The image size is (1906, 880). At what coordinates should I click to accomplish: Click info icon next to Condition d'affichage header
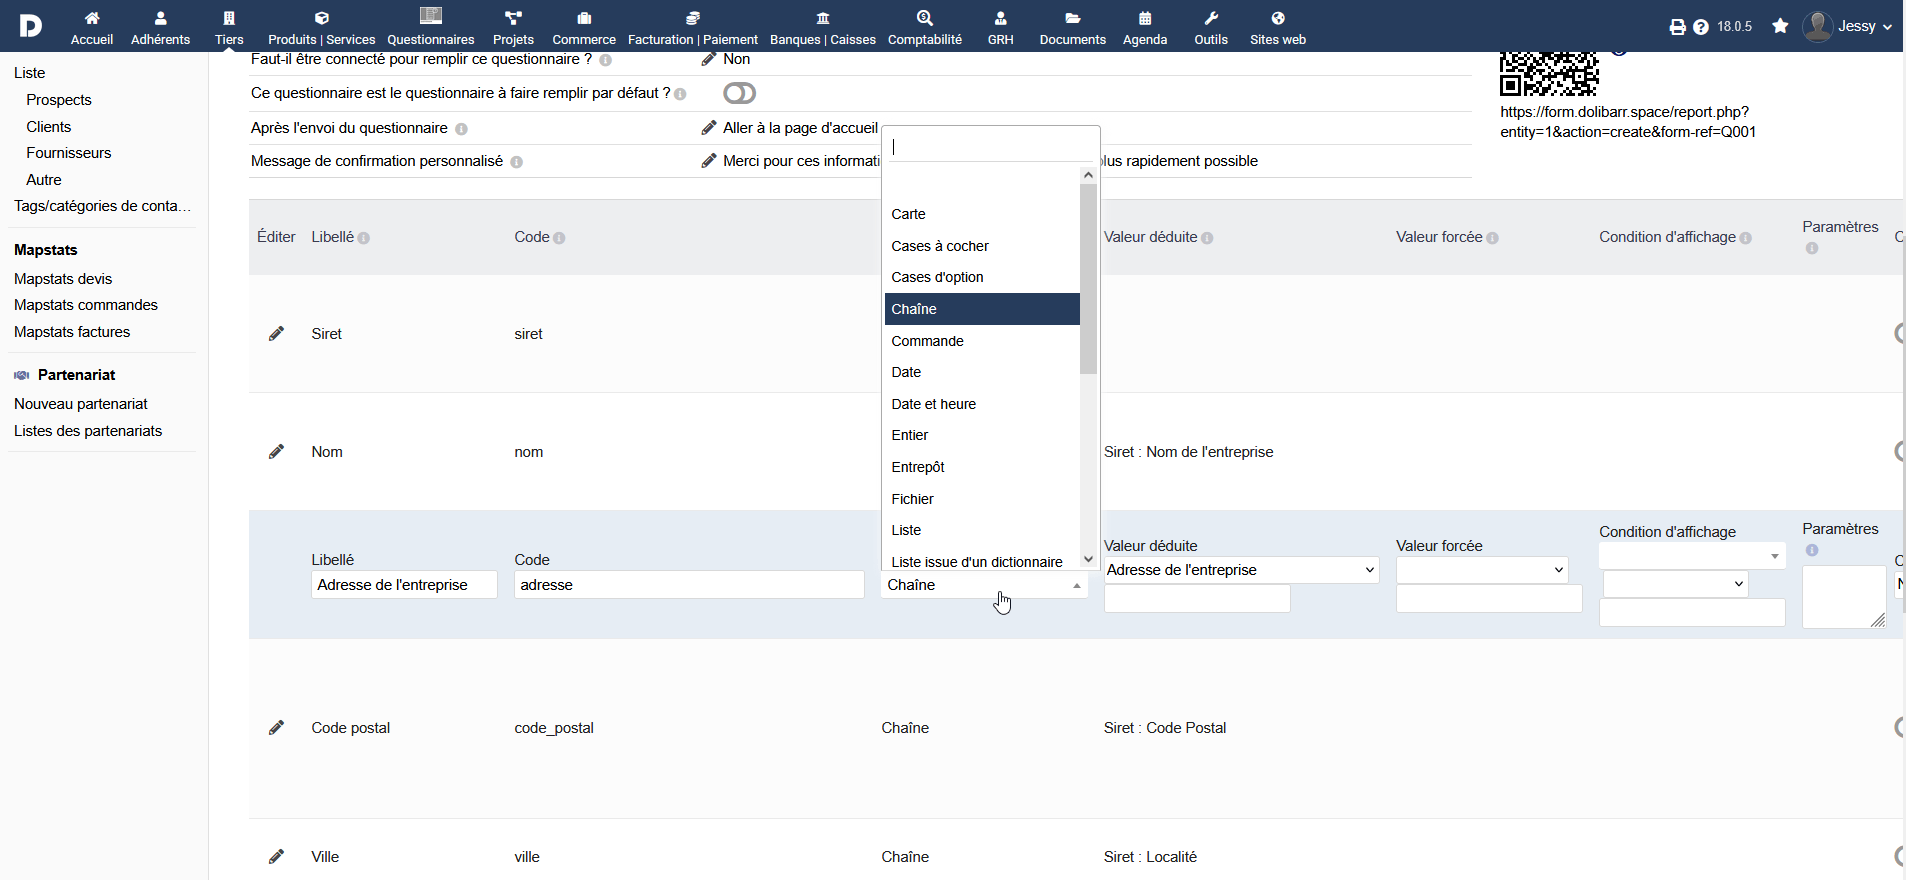1745,238
